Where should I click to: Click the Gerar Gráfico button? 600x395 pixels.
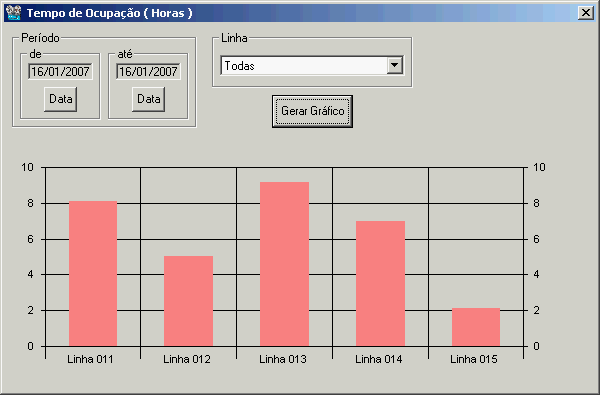click(x=312, y=111)
